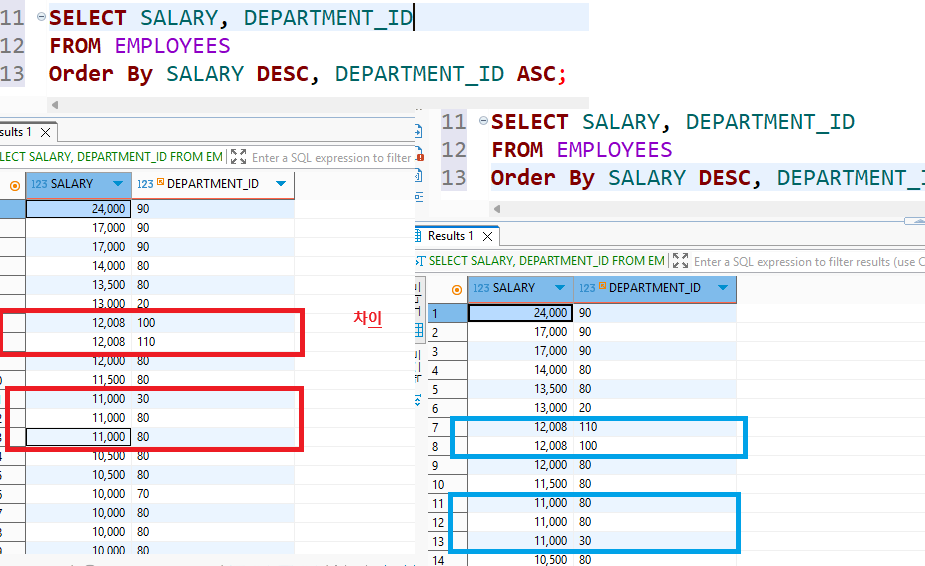Click the DESC keyword in right editor line 13
Screen dimensions: 925x566
click(724, 178)
